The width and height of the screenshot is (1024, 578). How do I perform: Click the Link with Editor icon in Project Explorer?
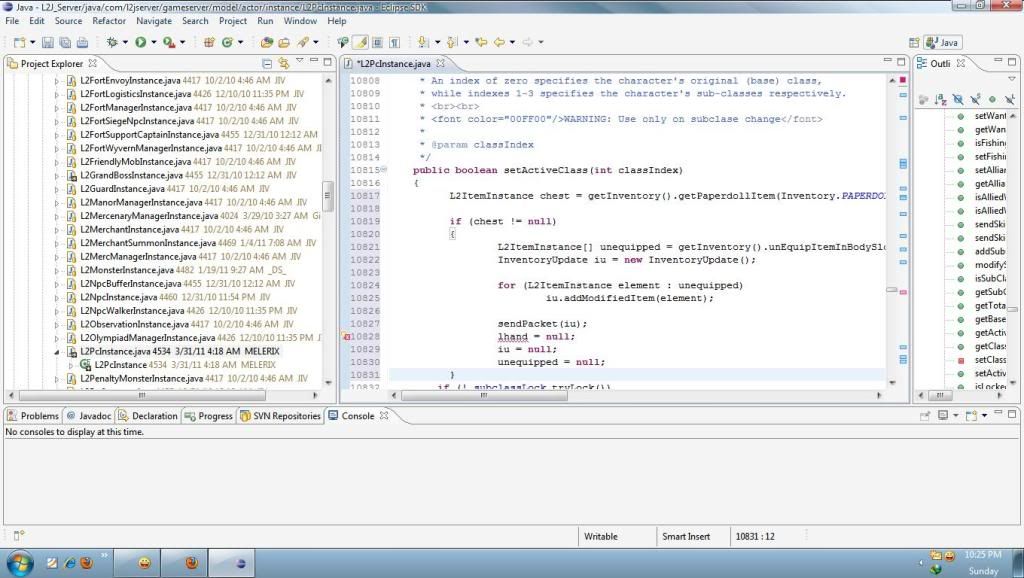[283, 63]
